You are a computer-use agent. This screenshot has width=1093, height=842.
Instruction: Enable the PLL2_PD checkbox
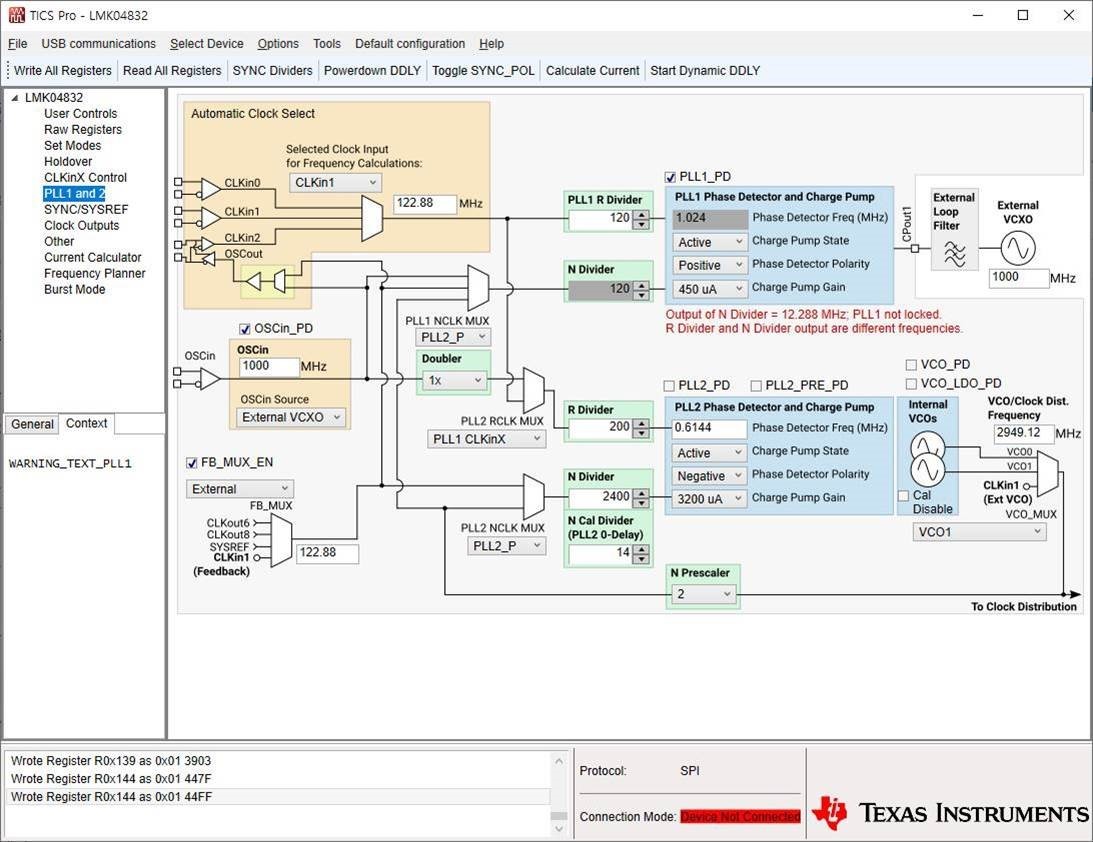click(669, 385)
